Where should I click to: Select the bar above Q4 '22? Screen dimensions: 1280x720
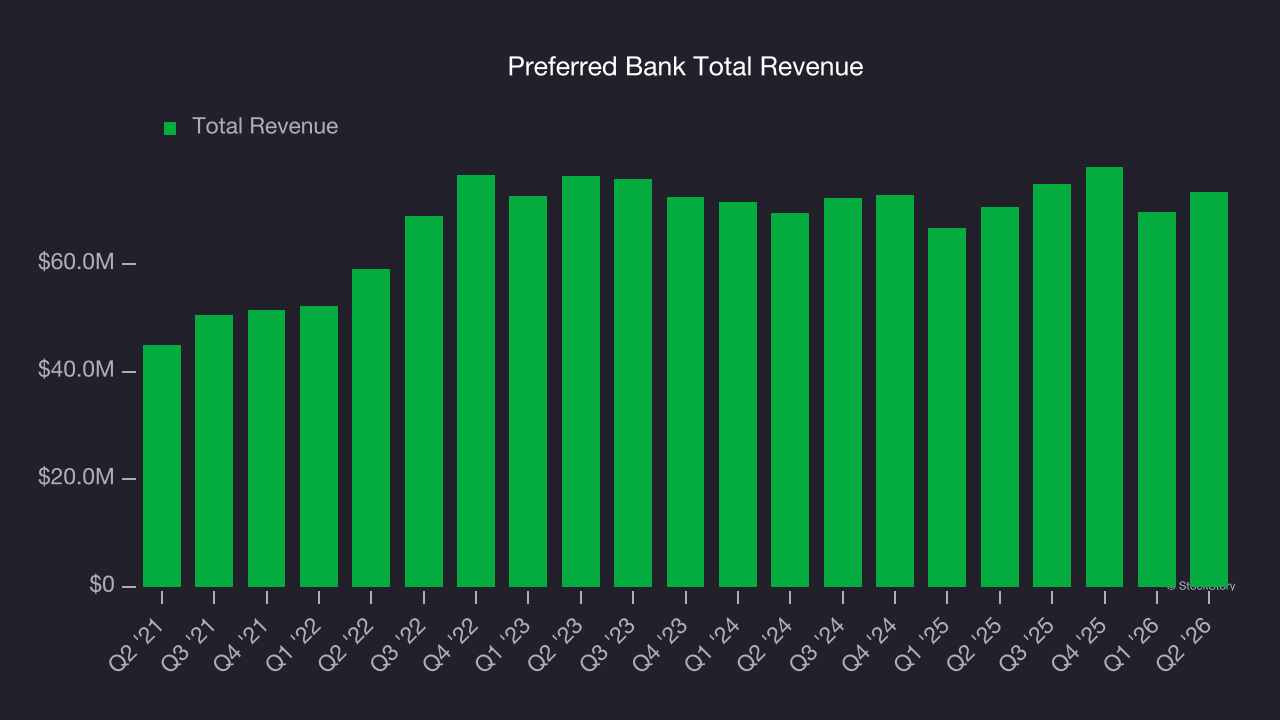pyautogui.click(x=476, y=381)
